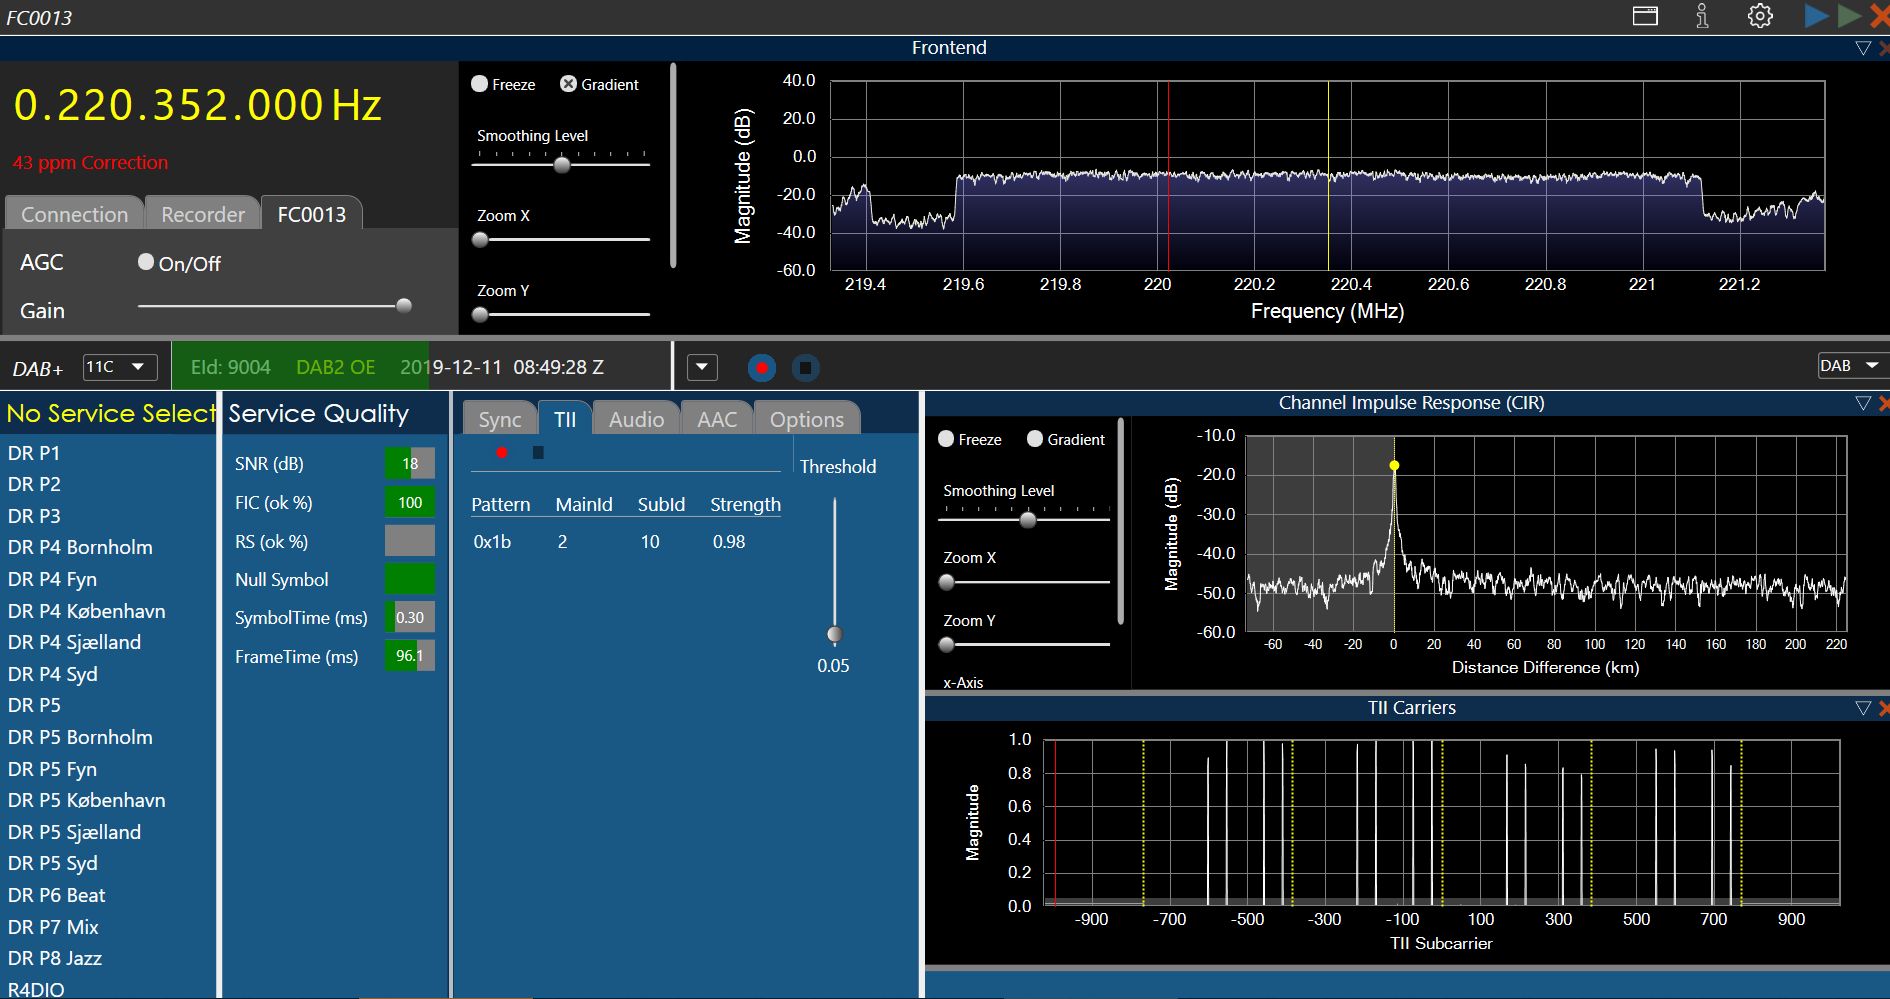The height and width of the screenshot is (999, 1890).
Task: Toggle Gradient in the CIR panel
Action: pos(1035,439)
